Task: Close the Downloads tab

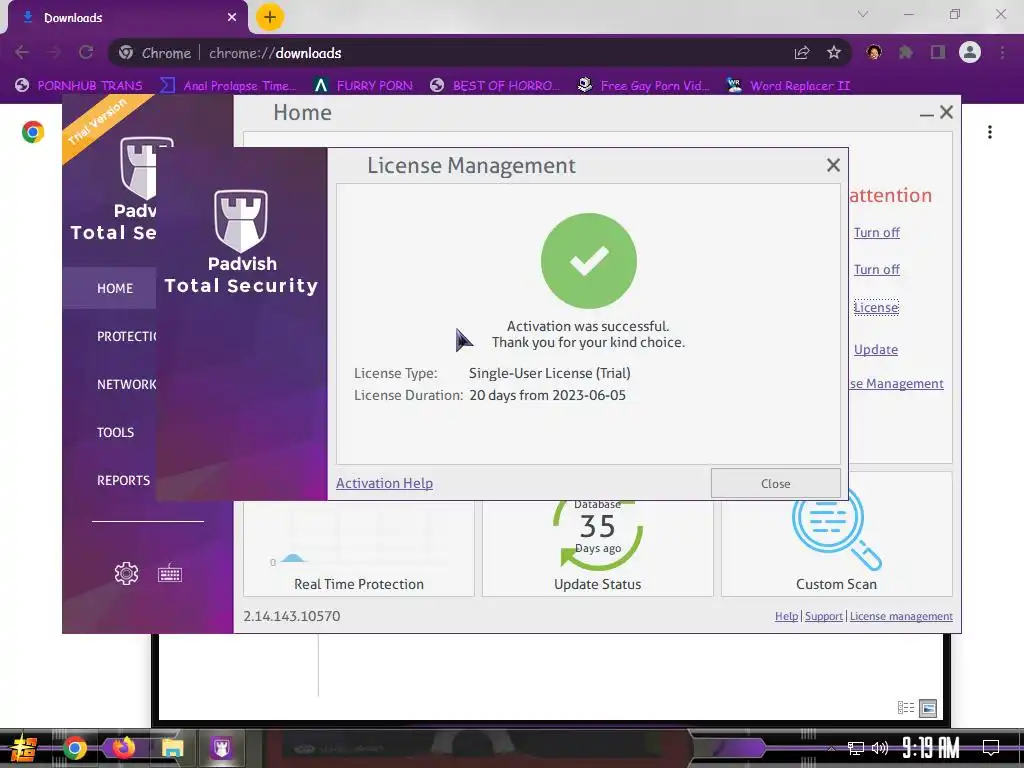Action: click(232, 18)
